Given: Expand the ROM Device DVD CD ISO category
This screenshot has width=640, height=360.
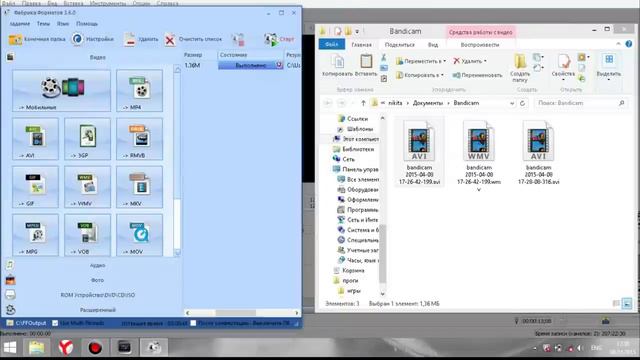Looking at the screenshot, I should [x=97, y=295].
